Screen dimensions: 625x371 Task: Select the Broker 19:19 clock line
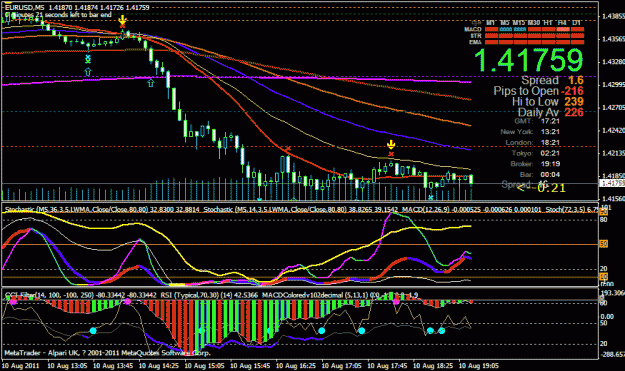click(535, 164)
